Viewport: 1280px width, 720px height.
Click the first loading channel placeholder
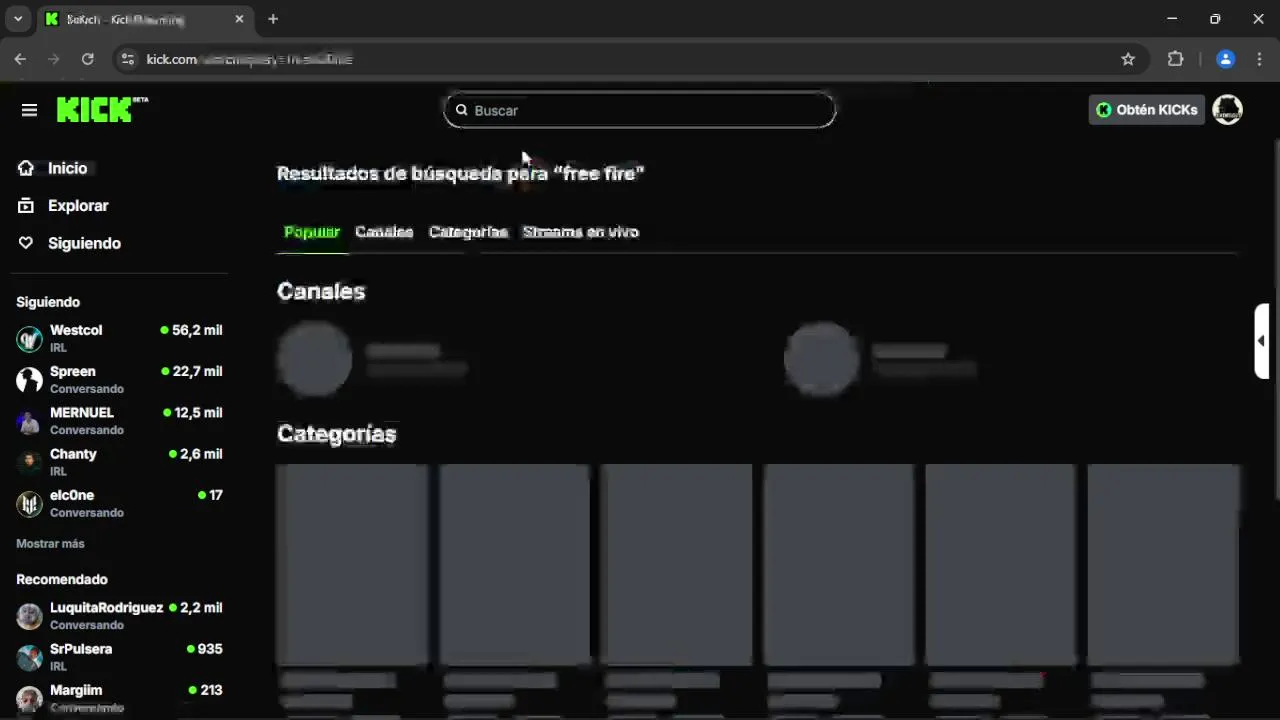(372, 359)
